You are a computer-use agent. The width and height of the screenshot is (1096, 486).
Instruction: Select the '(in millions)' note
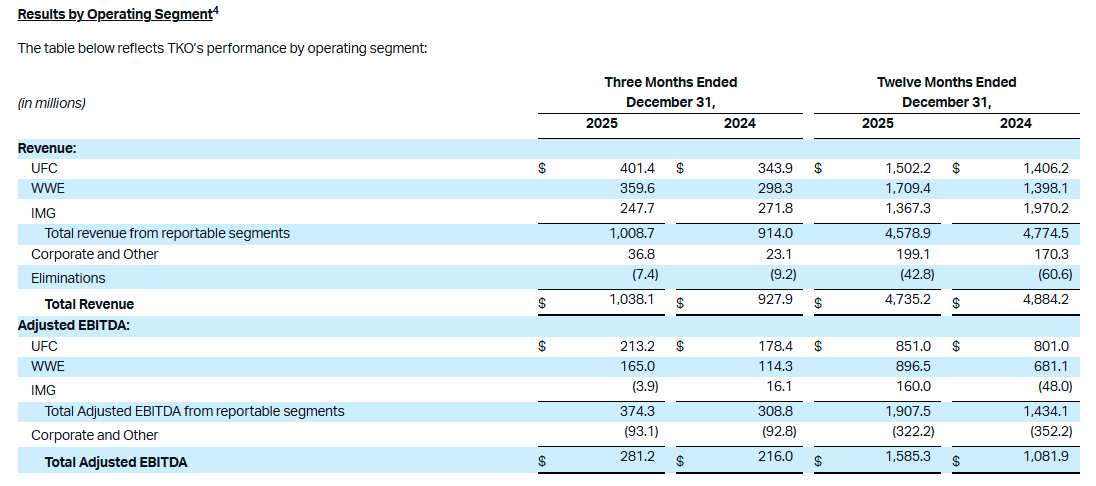(52, 103)
